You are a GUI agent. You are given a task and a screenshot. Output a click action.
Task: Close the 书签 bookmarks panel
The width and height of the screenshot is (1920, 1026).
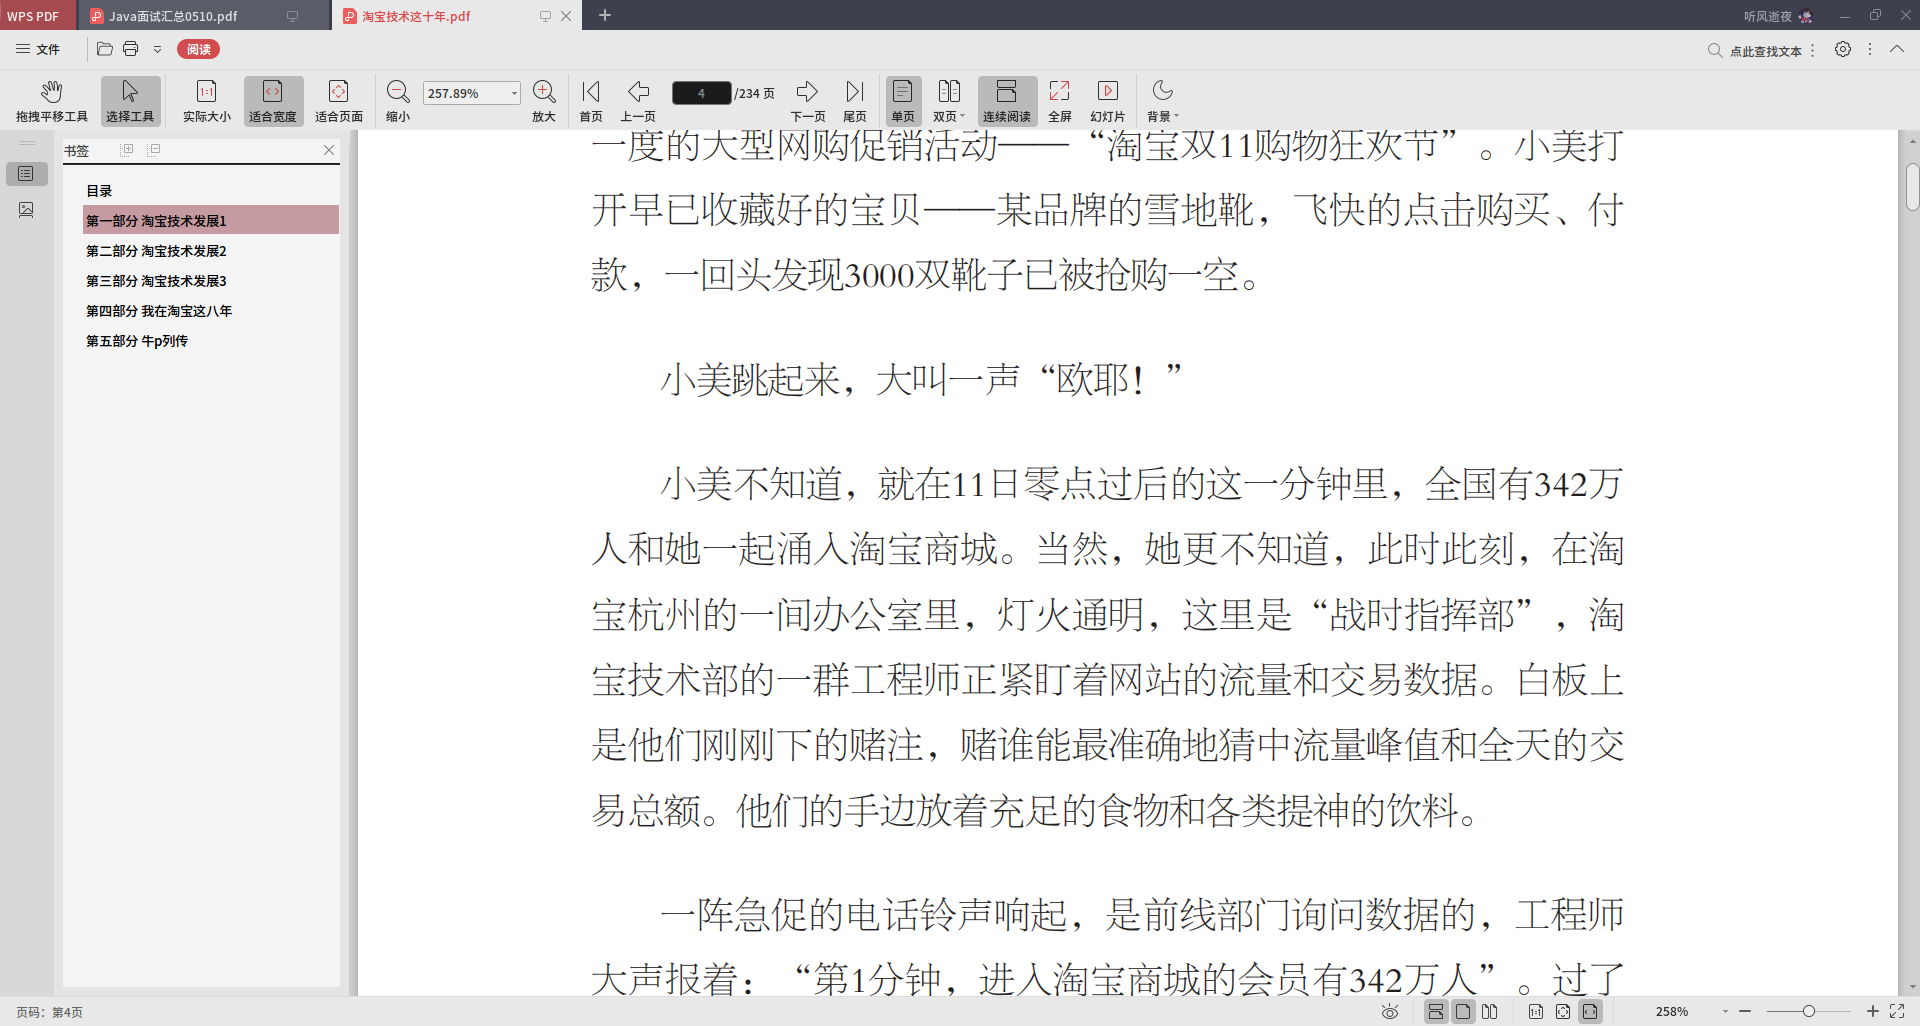pyautogui.click(x=329, y=150)
